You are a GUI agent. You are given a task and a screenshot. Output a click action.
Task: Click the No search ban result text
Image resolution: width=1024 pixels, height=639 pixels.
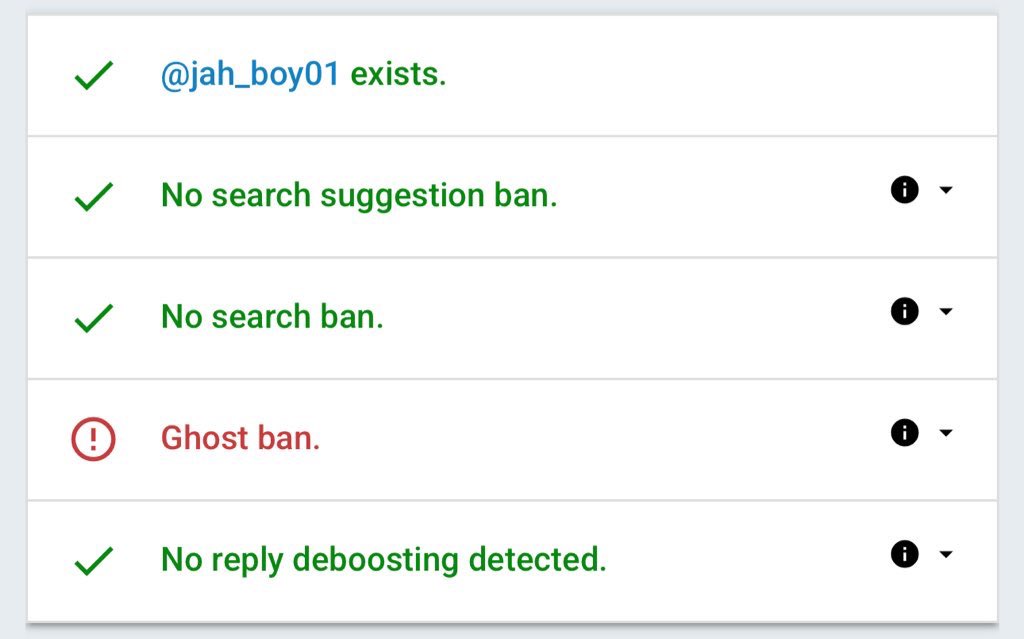[272, 316]
